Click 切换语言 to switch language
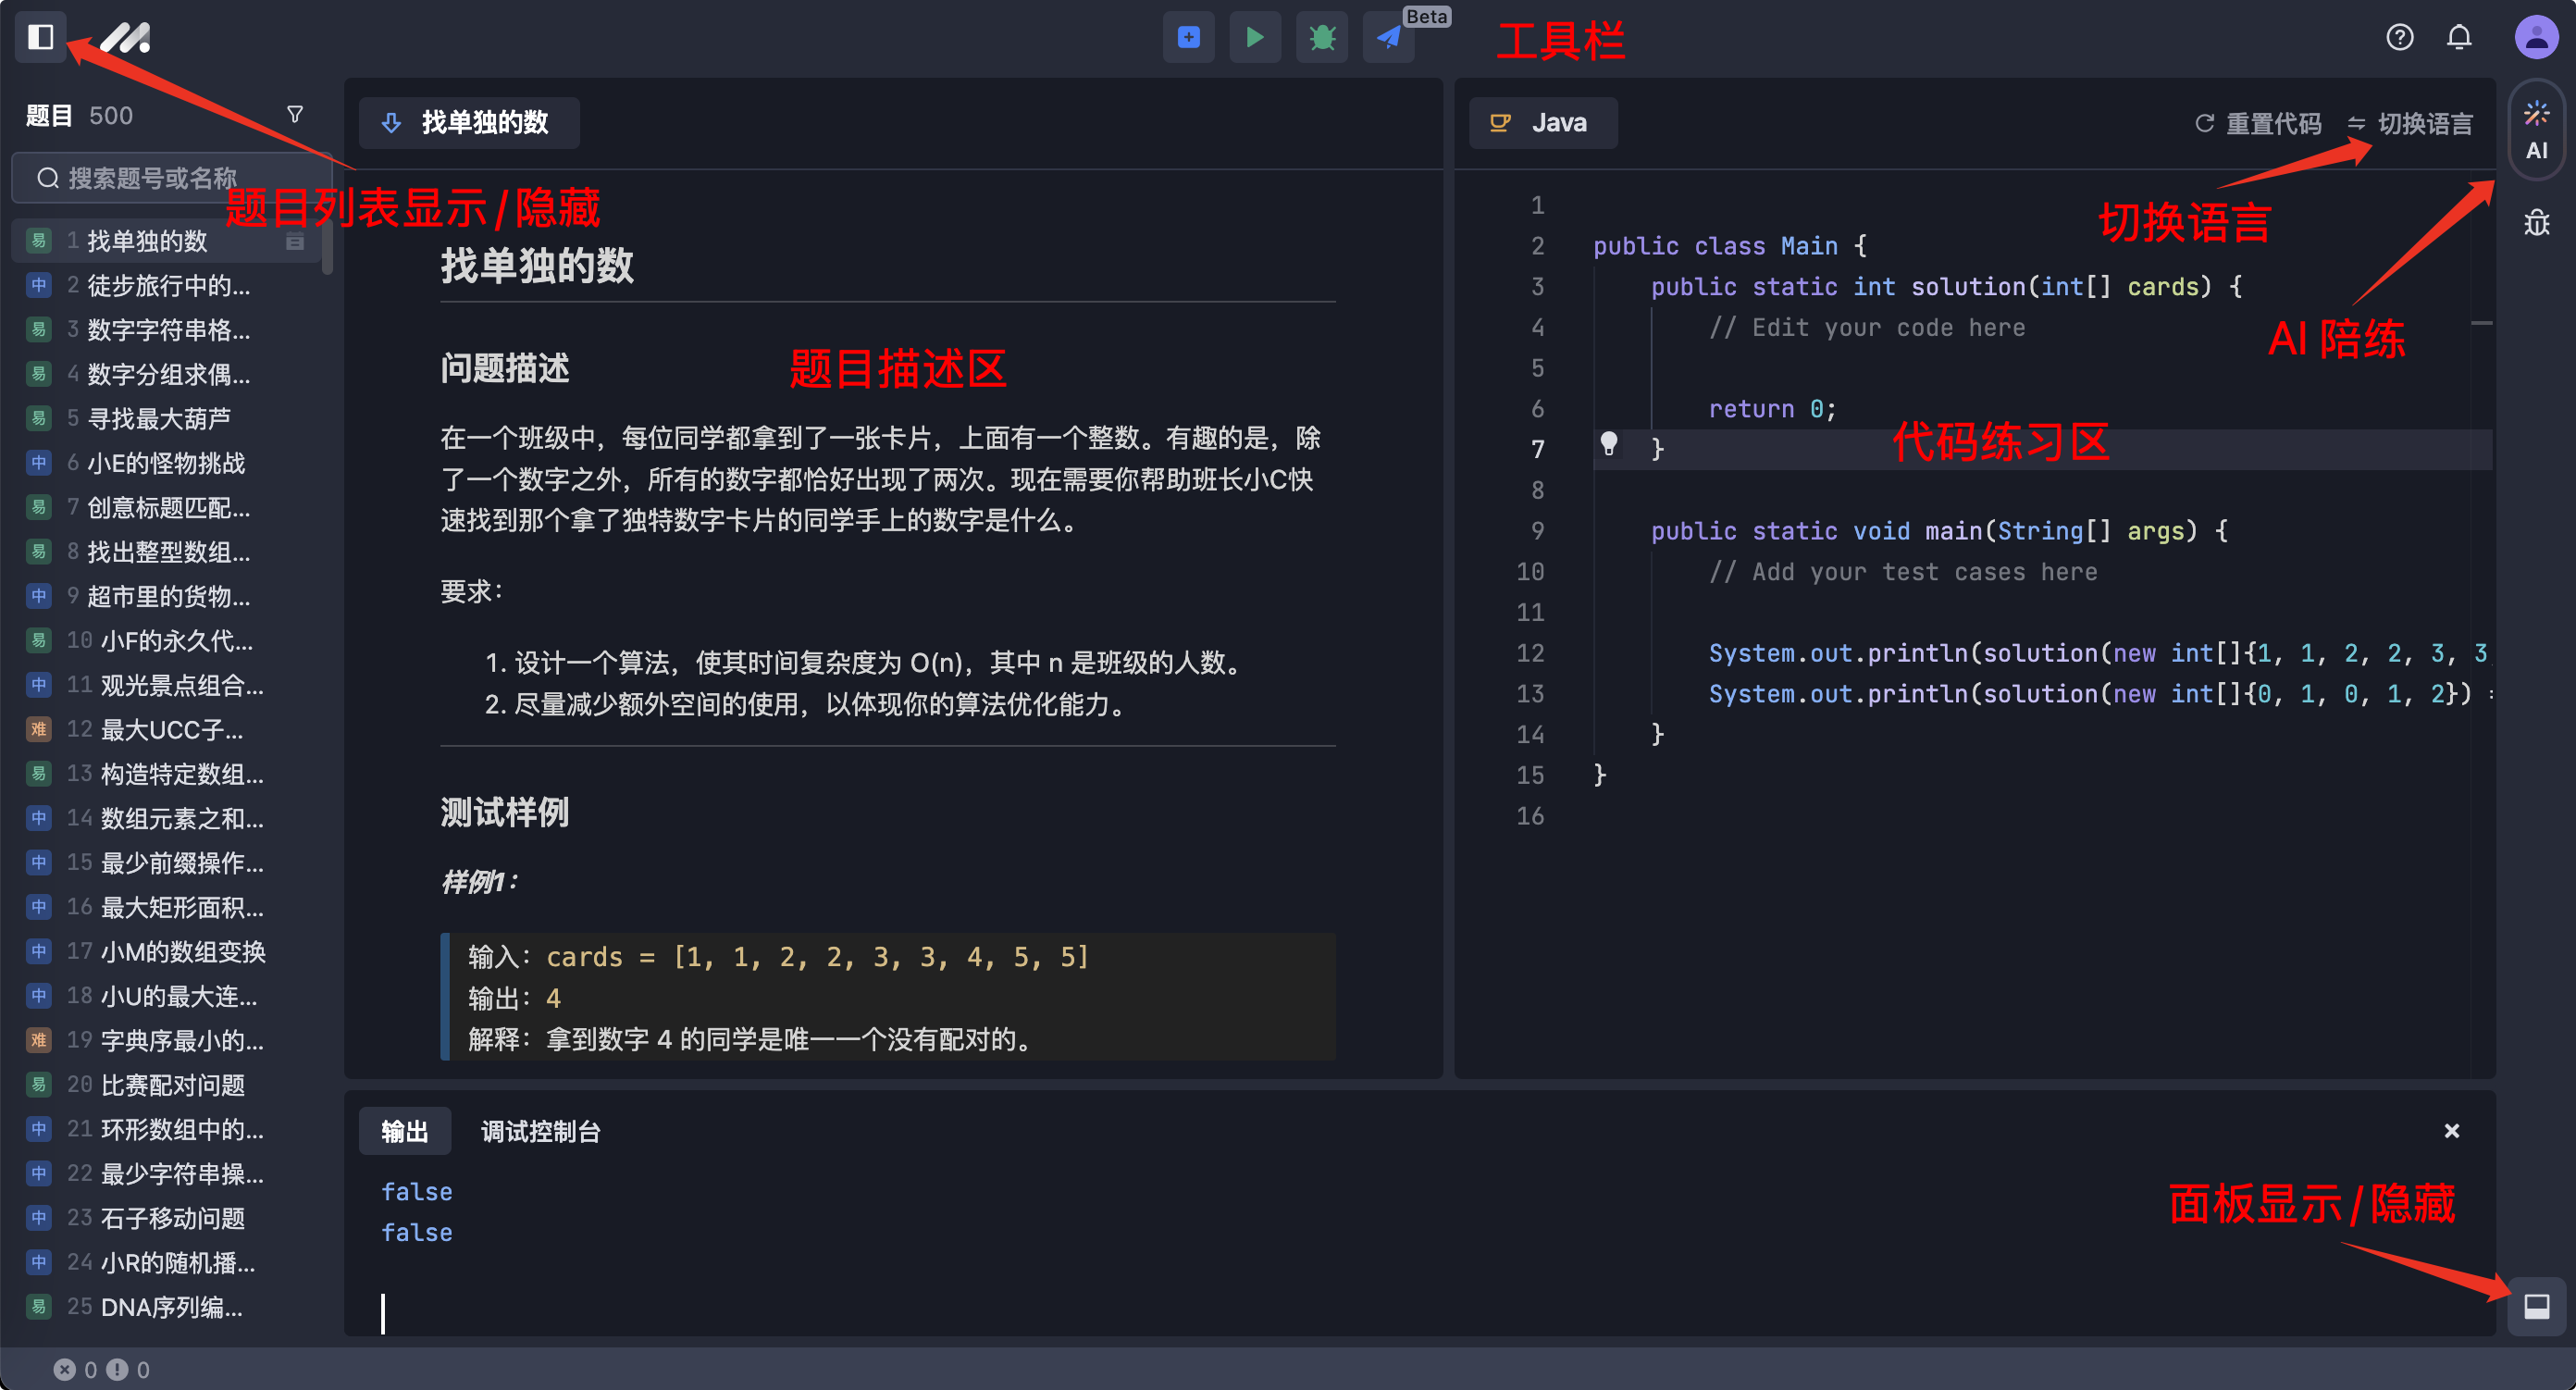This screenshot has height=1390, width=2576. [x=2410, y=123]
